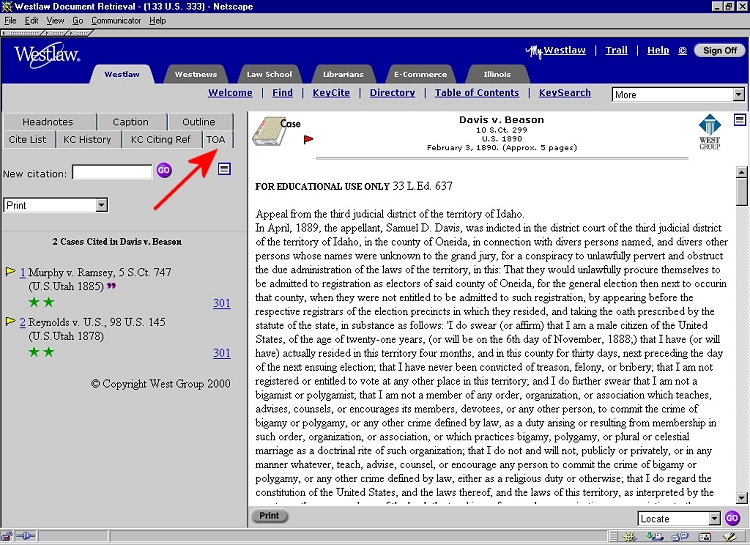The image size is (750, 545).
Task: Select the KC History tab
Action: point(87,139)
